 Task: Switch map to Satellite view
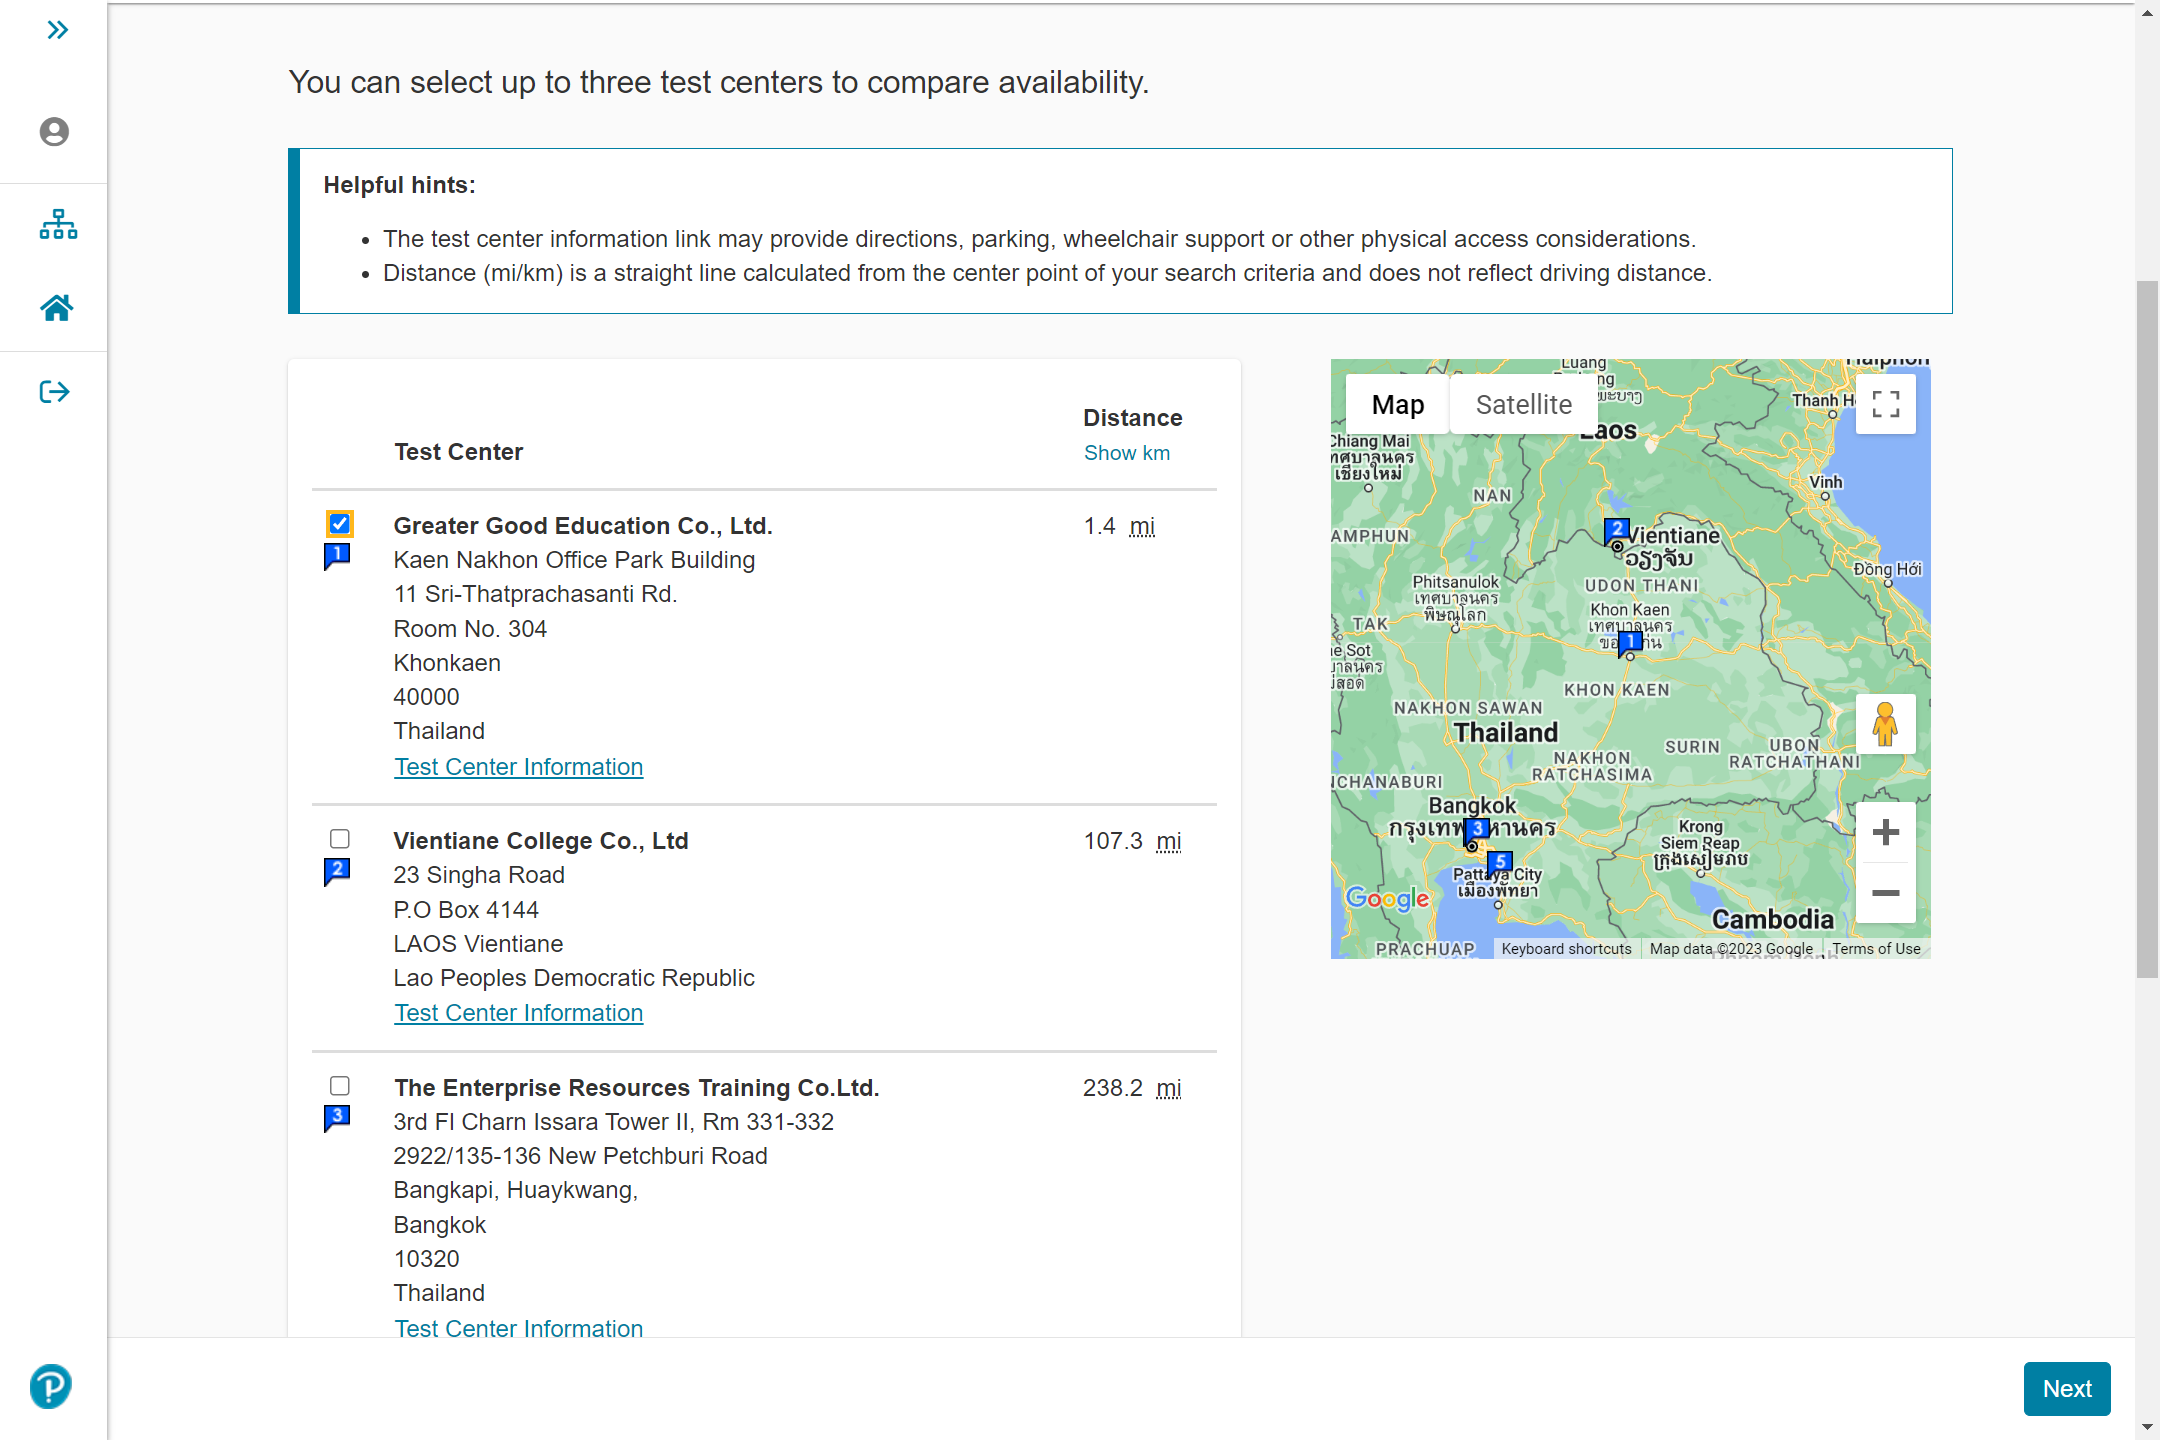click(x=1523, y=404)
